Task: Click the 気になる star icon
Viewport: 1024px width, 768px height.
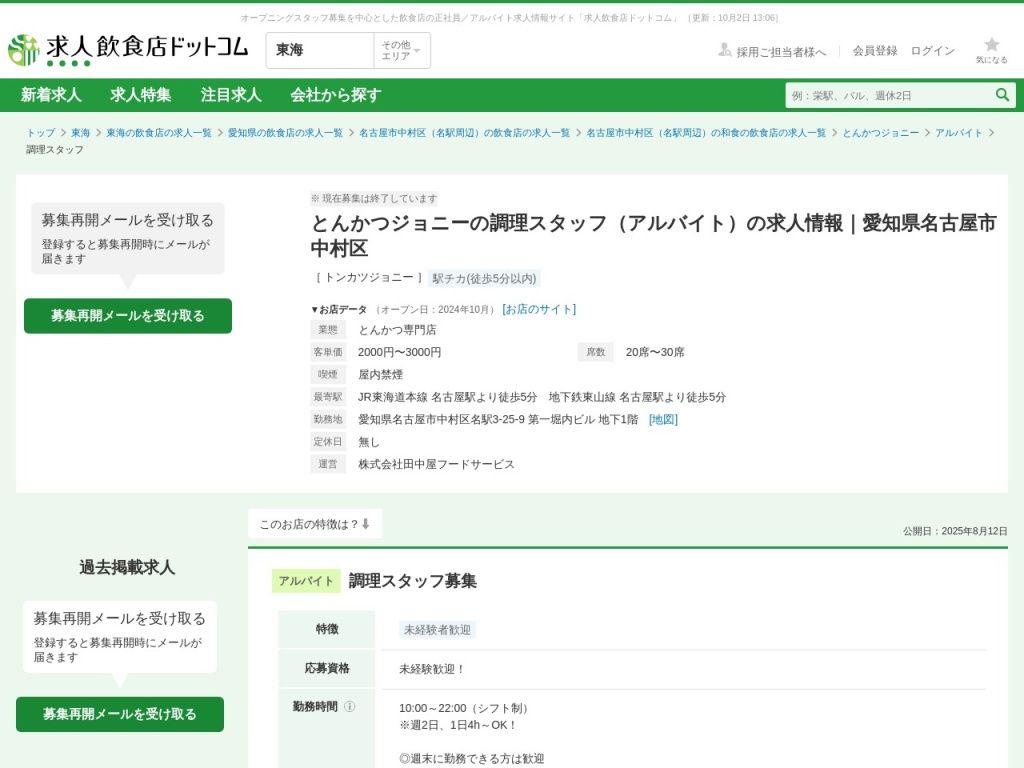Action: click(x=991, y=45)
